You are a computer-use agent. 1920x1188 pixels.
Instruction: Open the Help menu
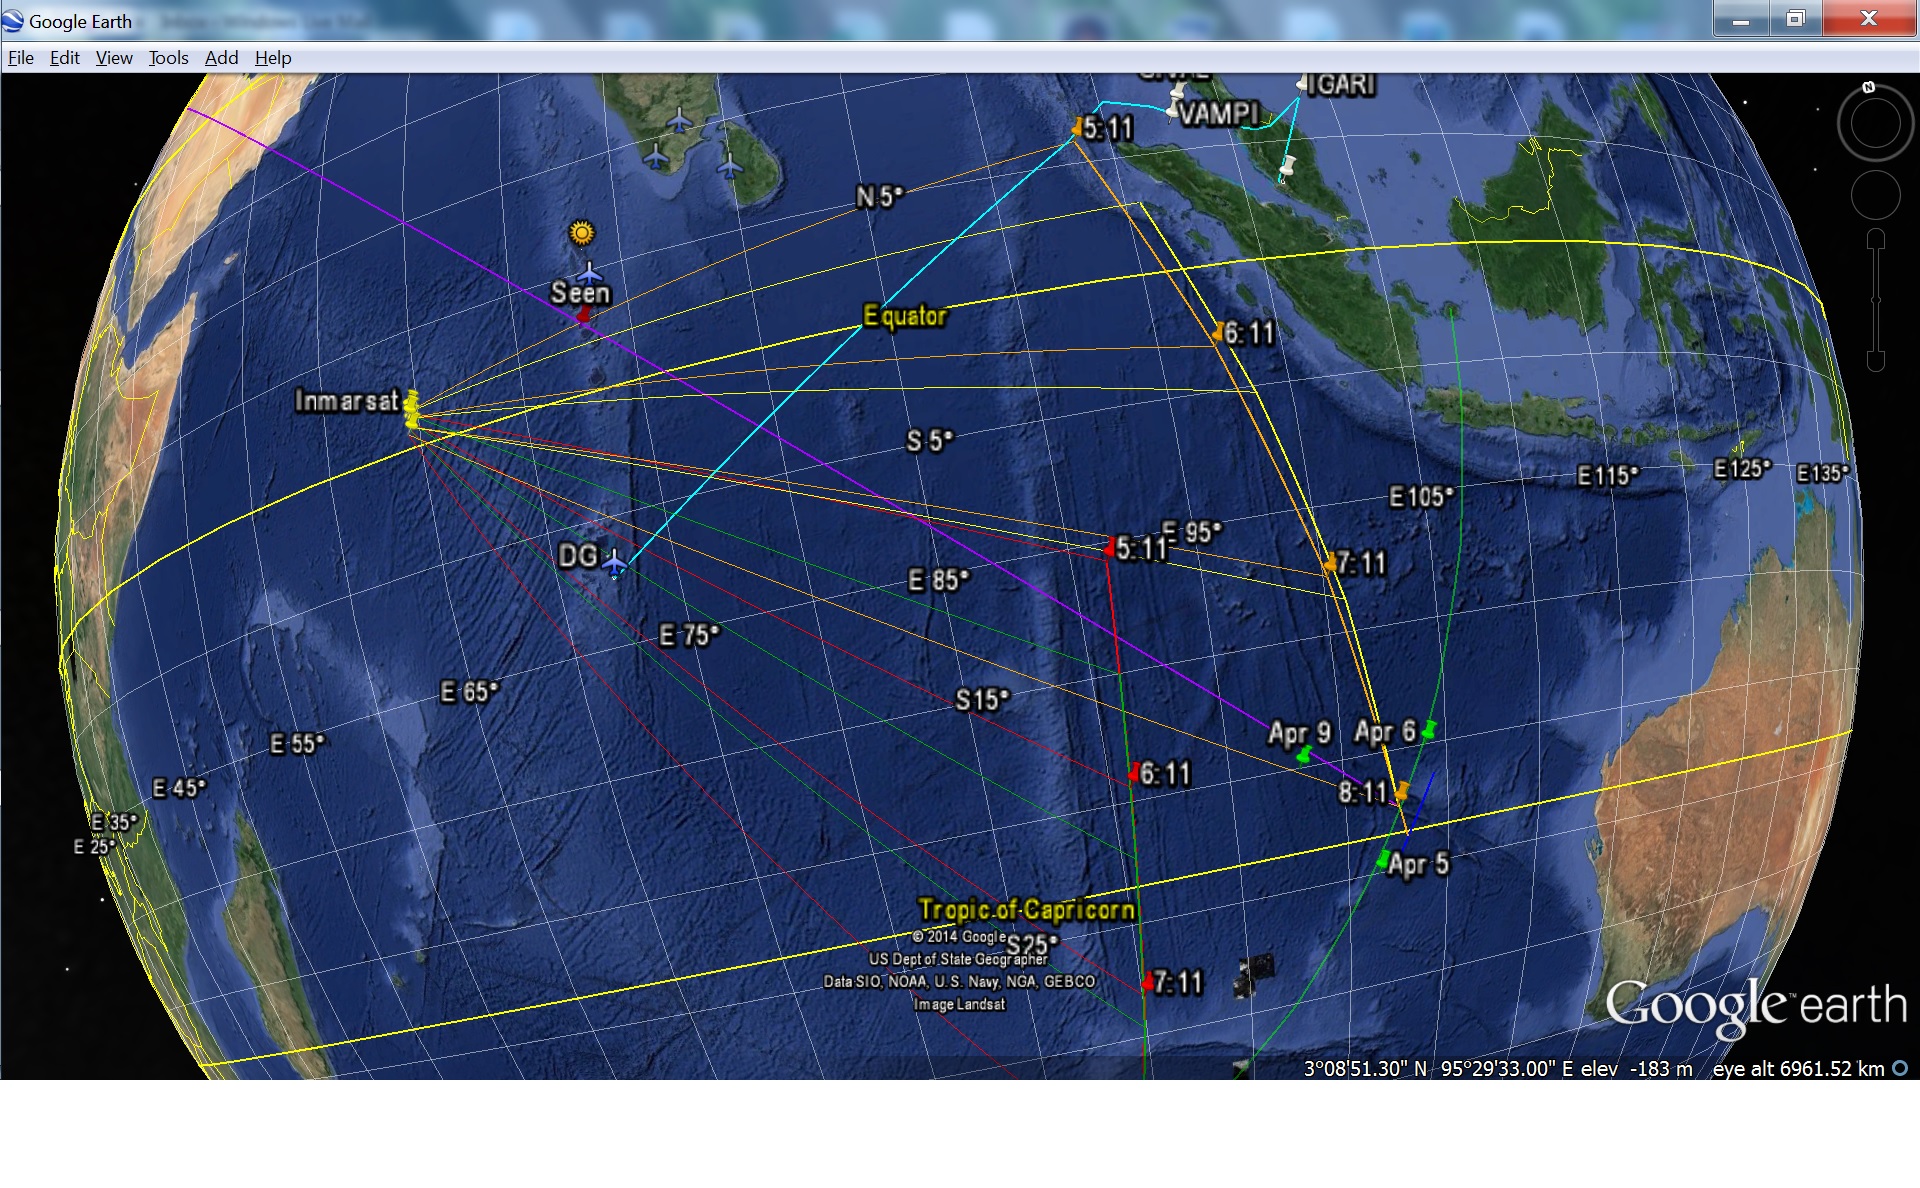pyautogui.click(x=273, y=58)
